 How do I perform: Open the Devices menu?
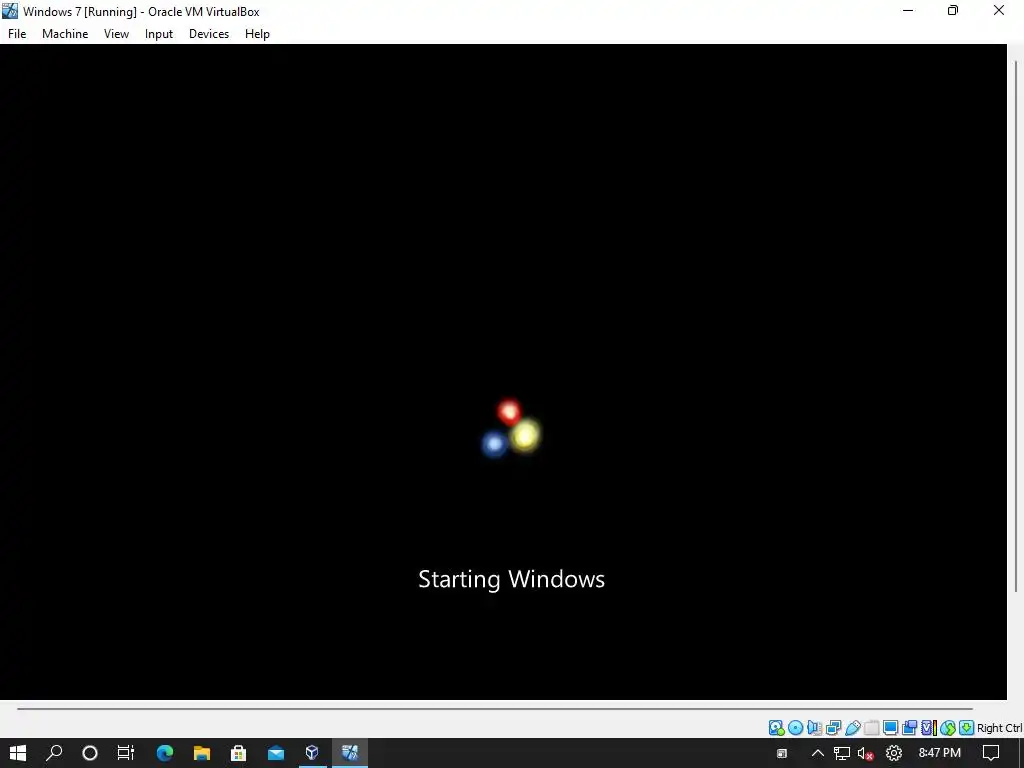pos(209,34)
